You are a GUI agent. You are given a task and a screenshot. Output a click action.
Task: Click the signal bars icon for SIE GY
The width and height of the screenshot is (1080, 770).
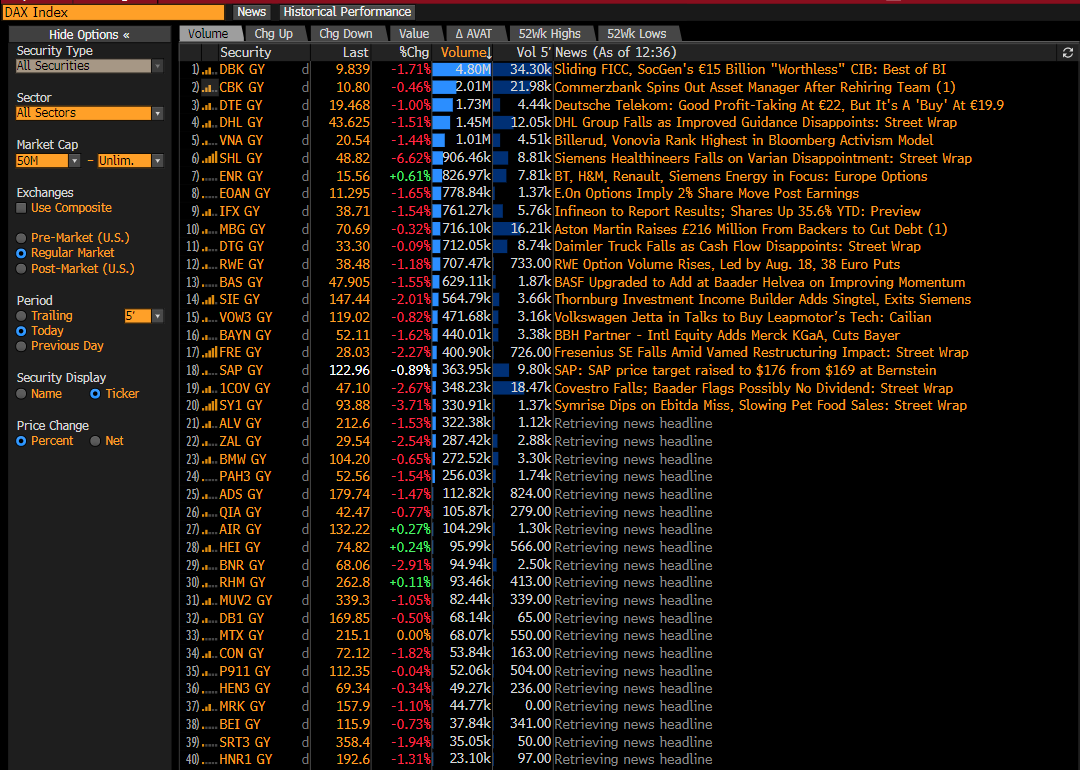point(209,300)
